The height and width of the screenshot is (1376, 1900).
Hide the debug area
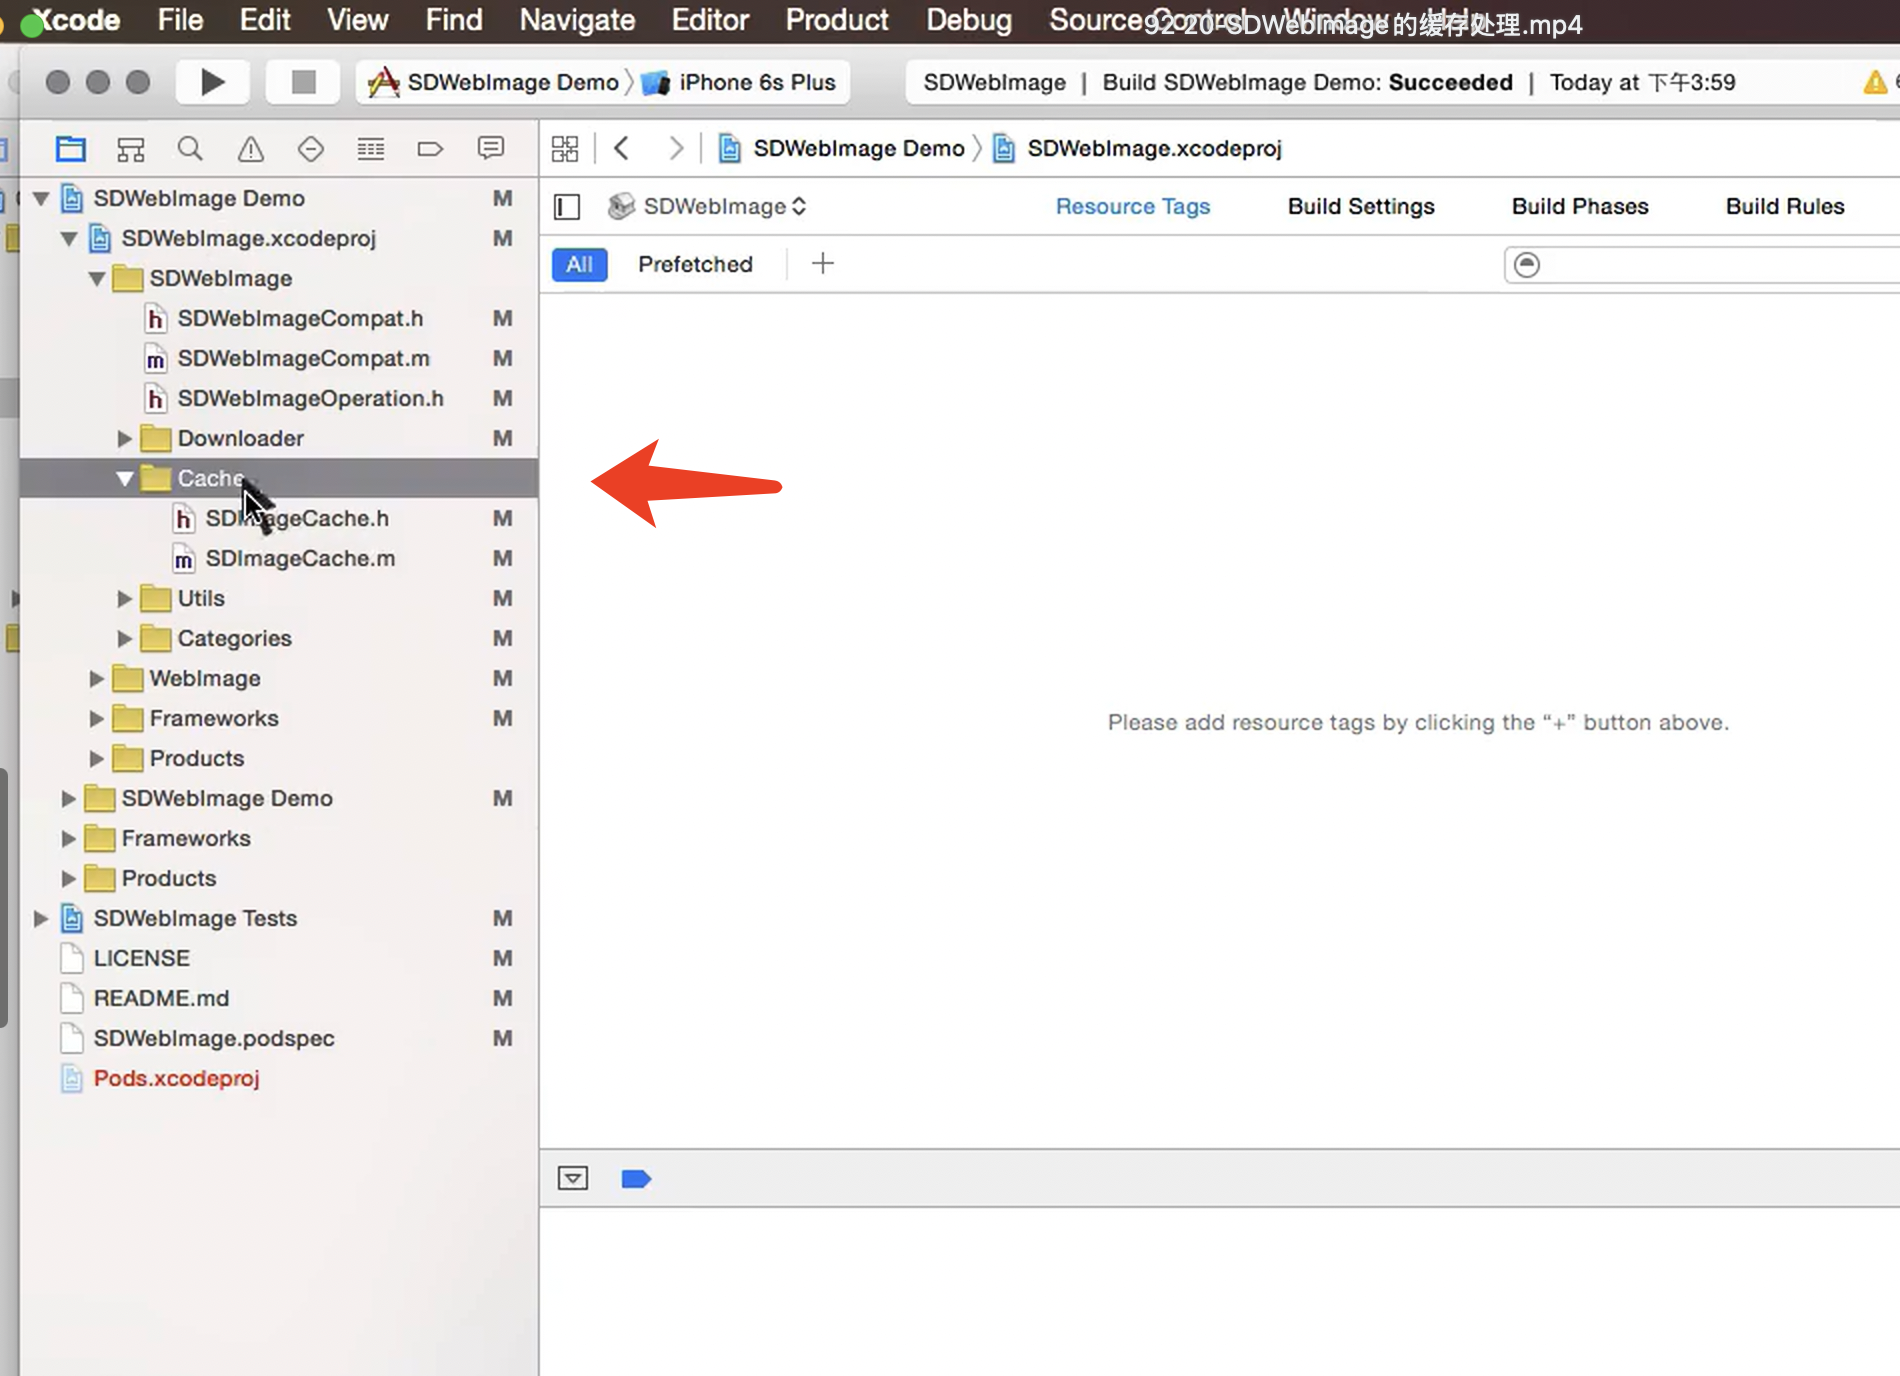[573, 1178]
